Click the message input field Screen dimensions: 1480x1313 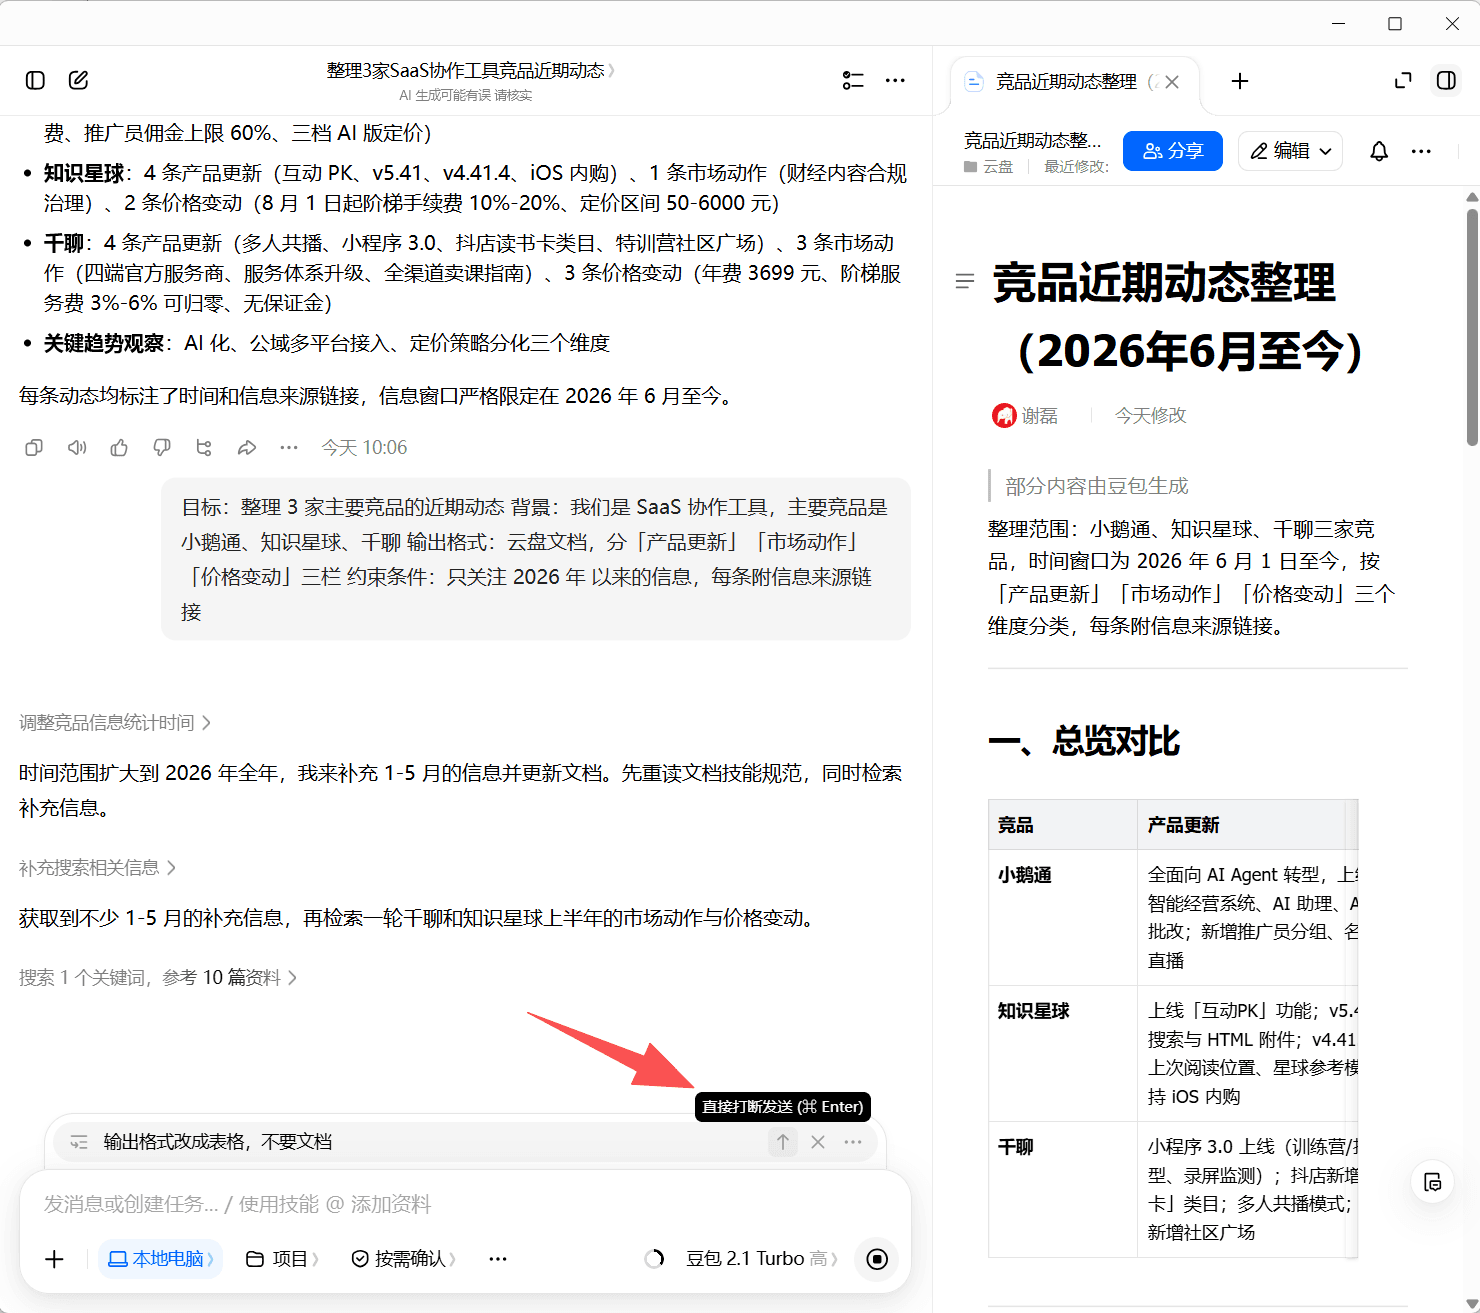pyautogui.click(x=465, y=1204)
